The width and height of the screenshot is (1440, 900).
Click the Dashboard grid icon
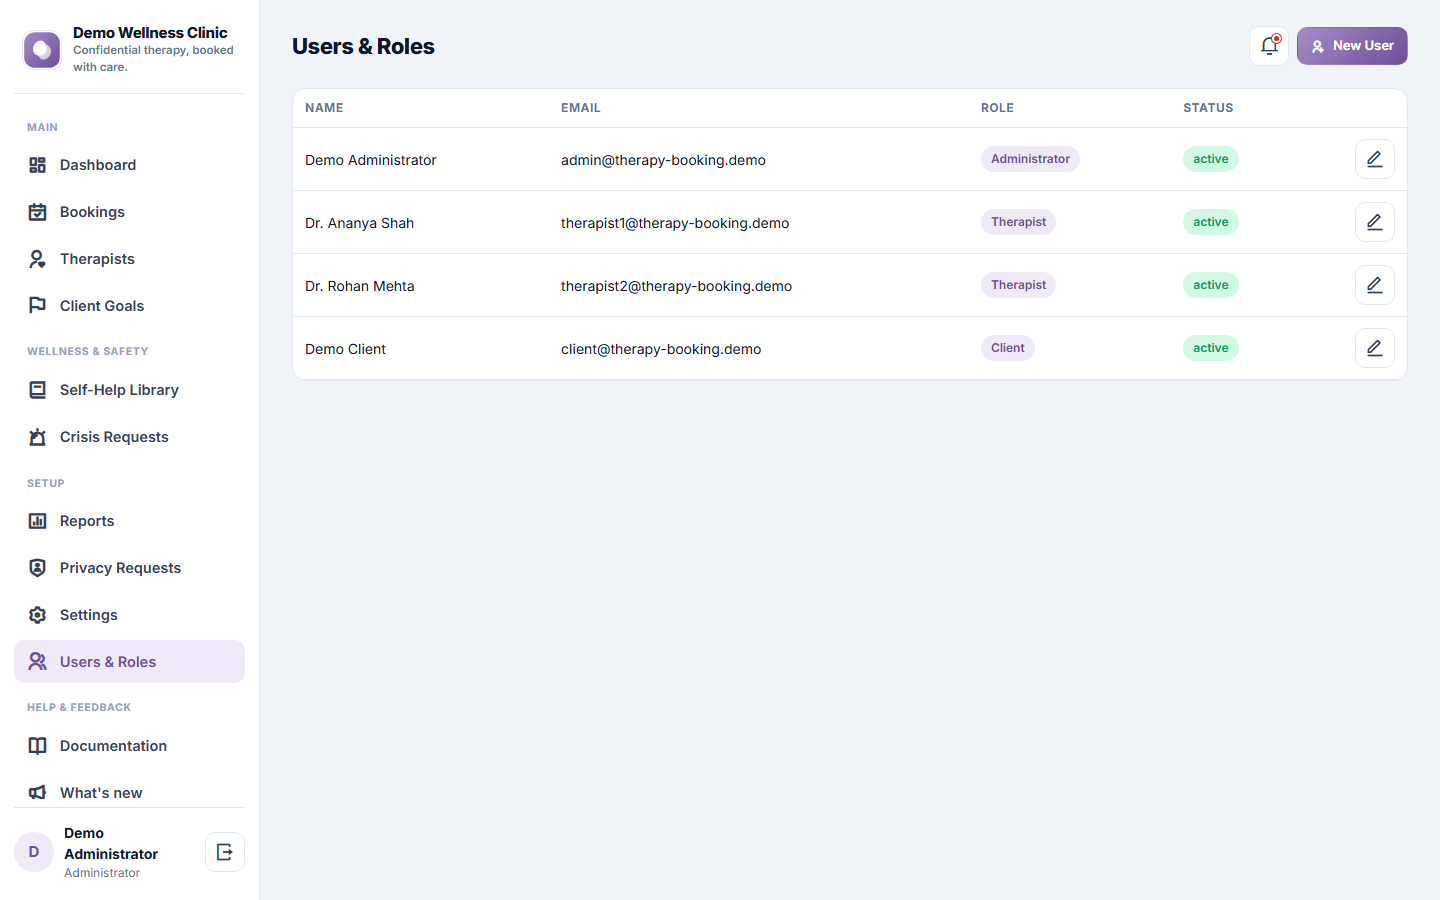tap(38, 165)
